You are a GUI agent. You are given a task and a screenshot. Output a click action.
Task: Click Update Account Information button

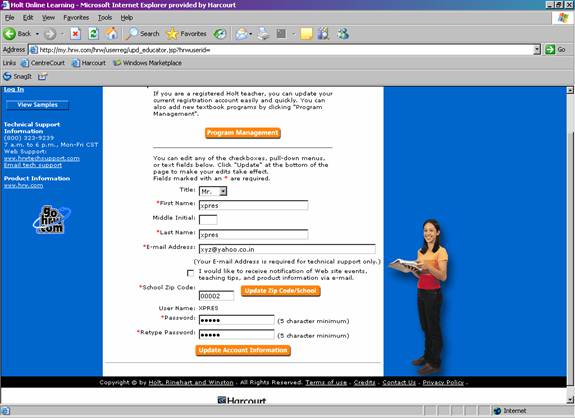243,350
